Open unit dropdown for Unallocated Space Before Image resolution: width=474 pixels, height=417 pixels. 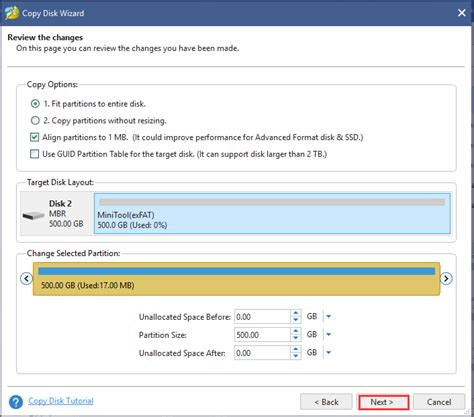pos(328,316)
